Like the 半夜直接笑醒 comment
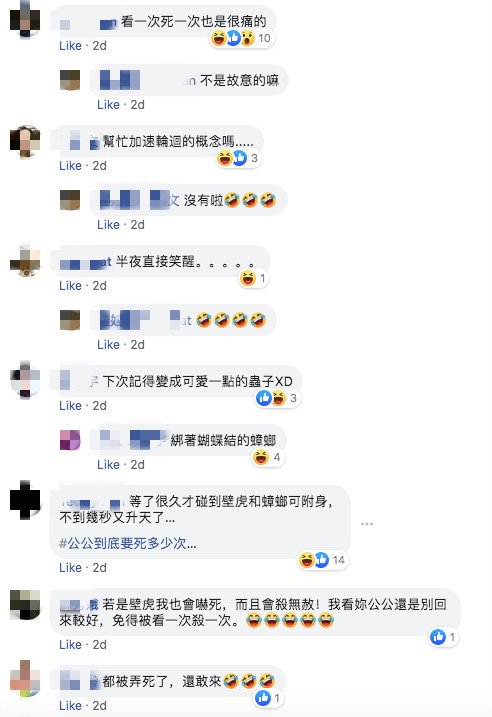Viewport: 492px width, 717px height. (x=70, y=286)
